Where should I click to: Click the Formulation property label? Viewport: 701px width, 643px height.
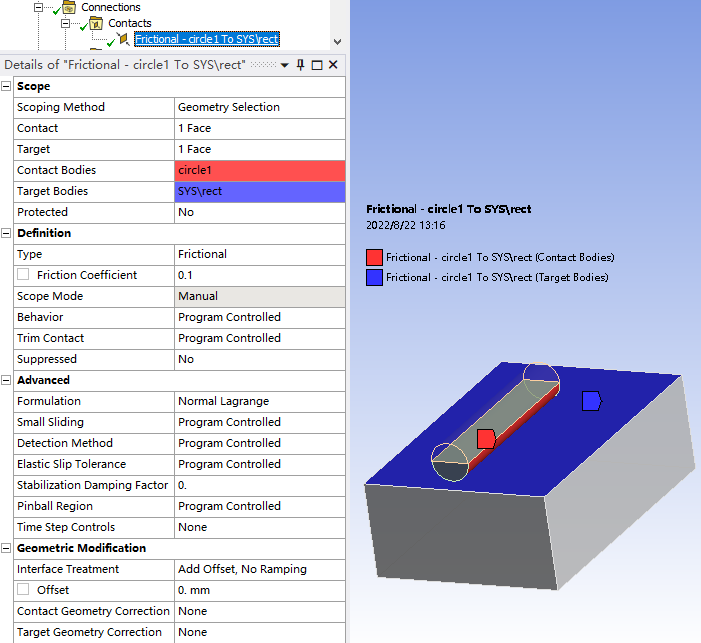click(49, 401)
